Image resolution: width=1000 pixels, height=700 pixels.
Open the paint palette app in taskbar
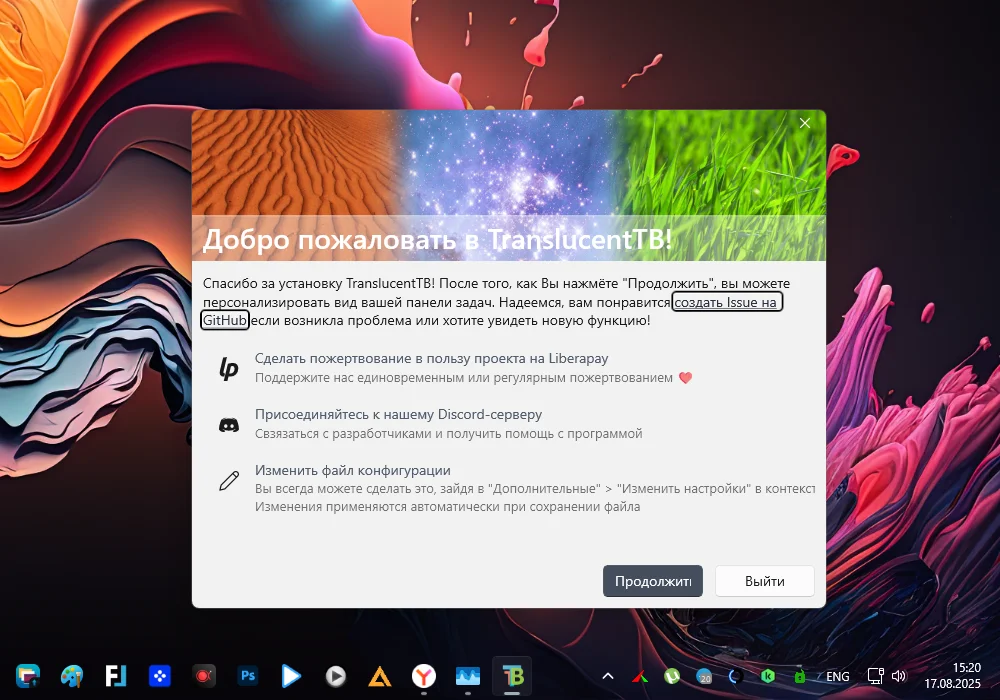pos(72,676)
